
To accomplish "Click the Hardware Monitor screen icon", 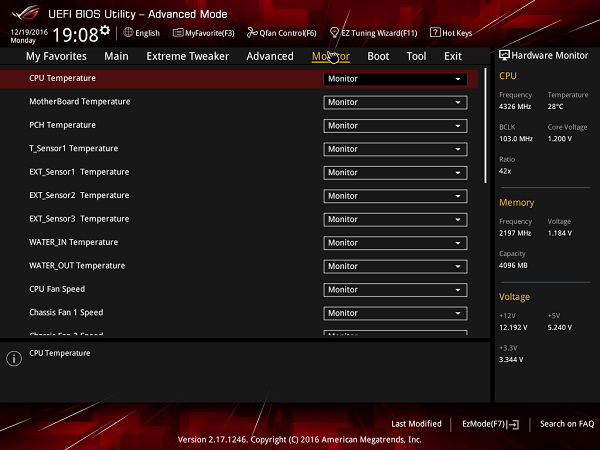I will [x=504, y=55].
